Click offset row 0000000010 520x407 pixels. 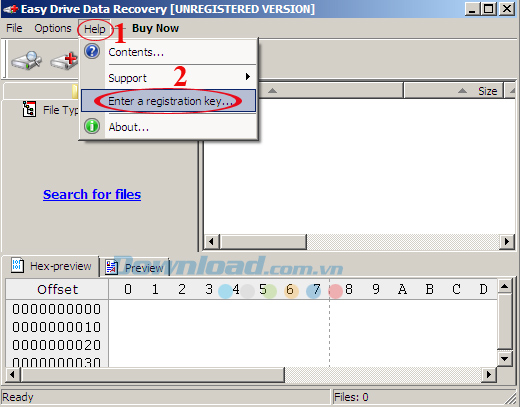tap(57, 327)
